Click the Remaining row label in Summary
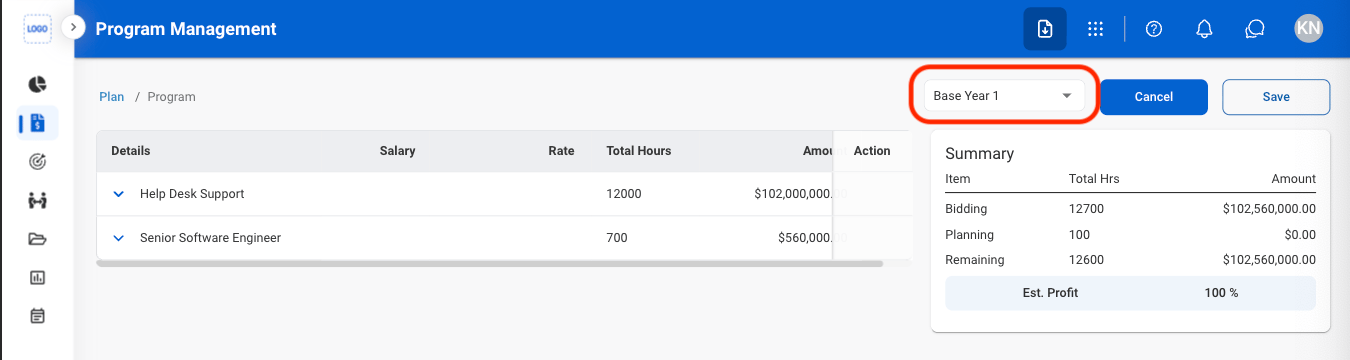 (975, 259)
